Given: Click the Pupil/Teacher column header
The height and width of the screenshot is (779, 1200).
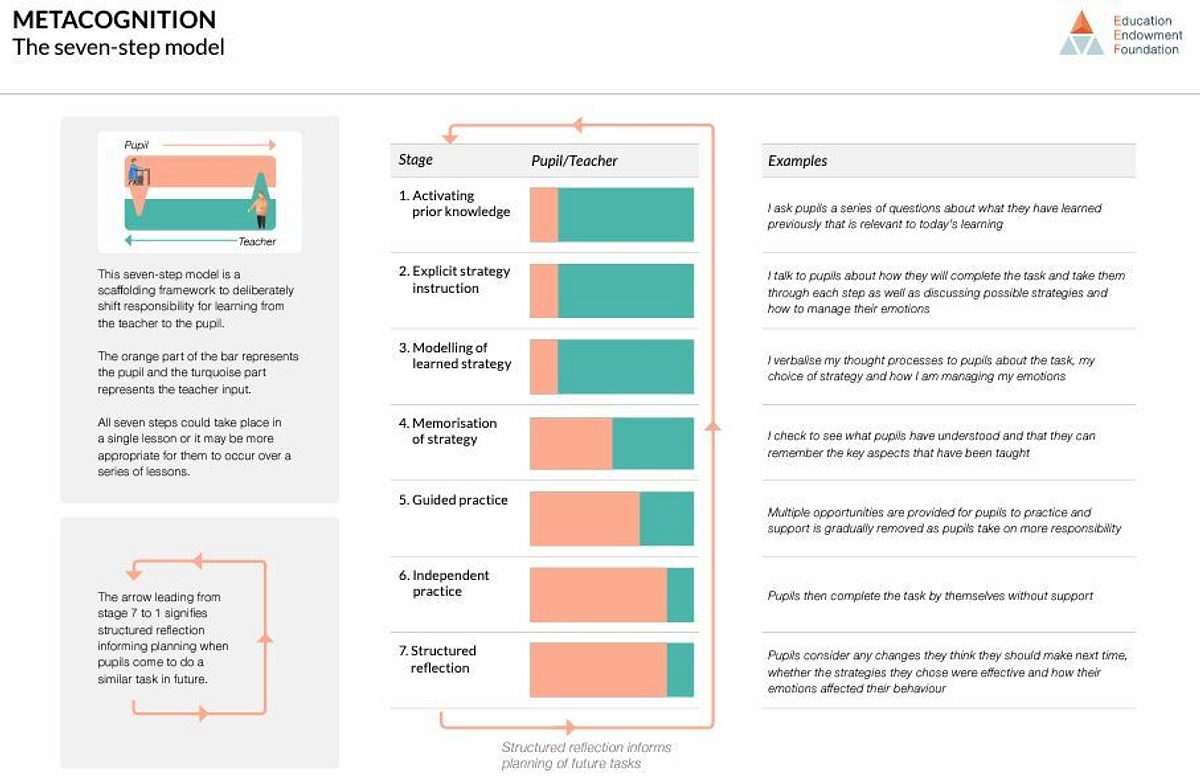Looking at the screenshot, I should [x=574, y=161].
